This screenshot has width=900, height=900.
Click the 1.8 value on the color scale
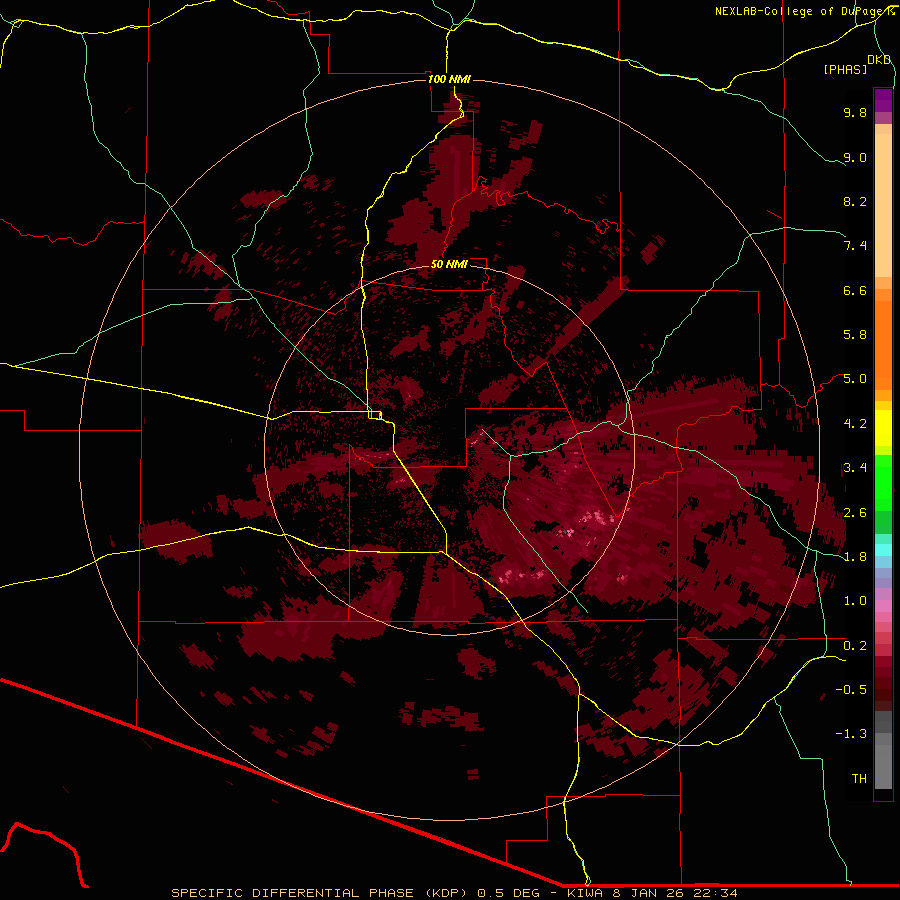(855, 557)
